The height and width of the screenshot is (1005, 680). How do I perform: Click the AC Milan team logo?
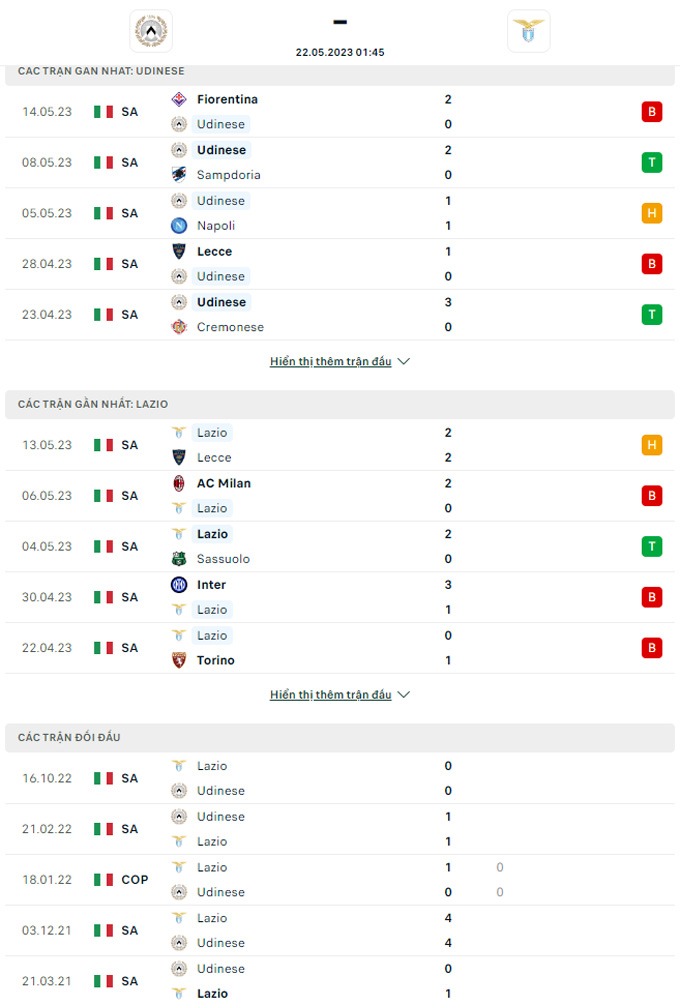[x=179, y=483]
